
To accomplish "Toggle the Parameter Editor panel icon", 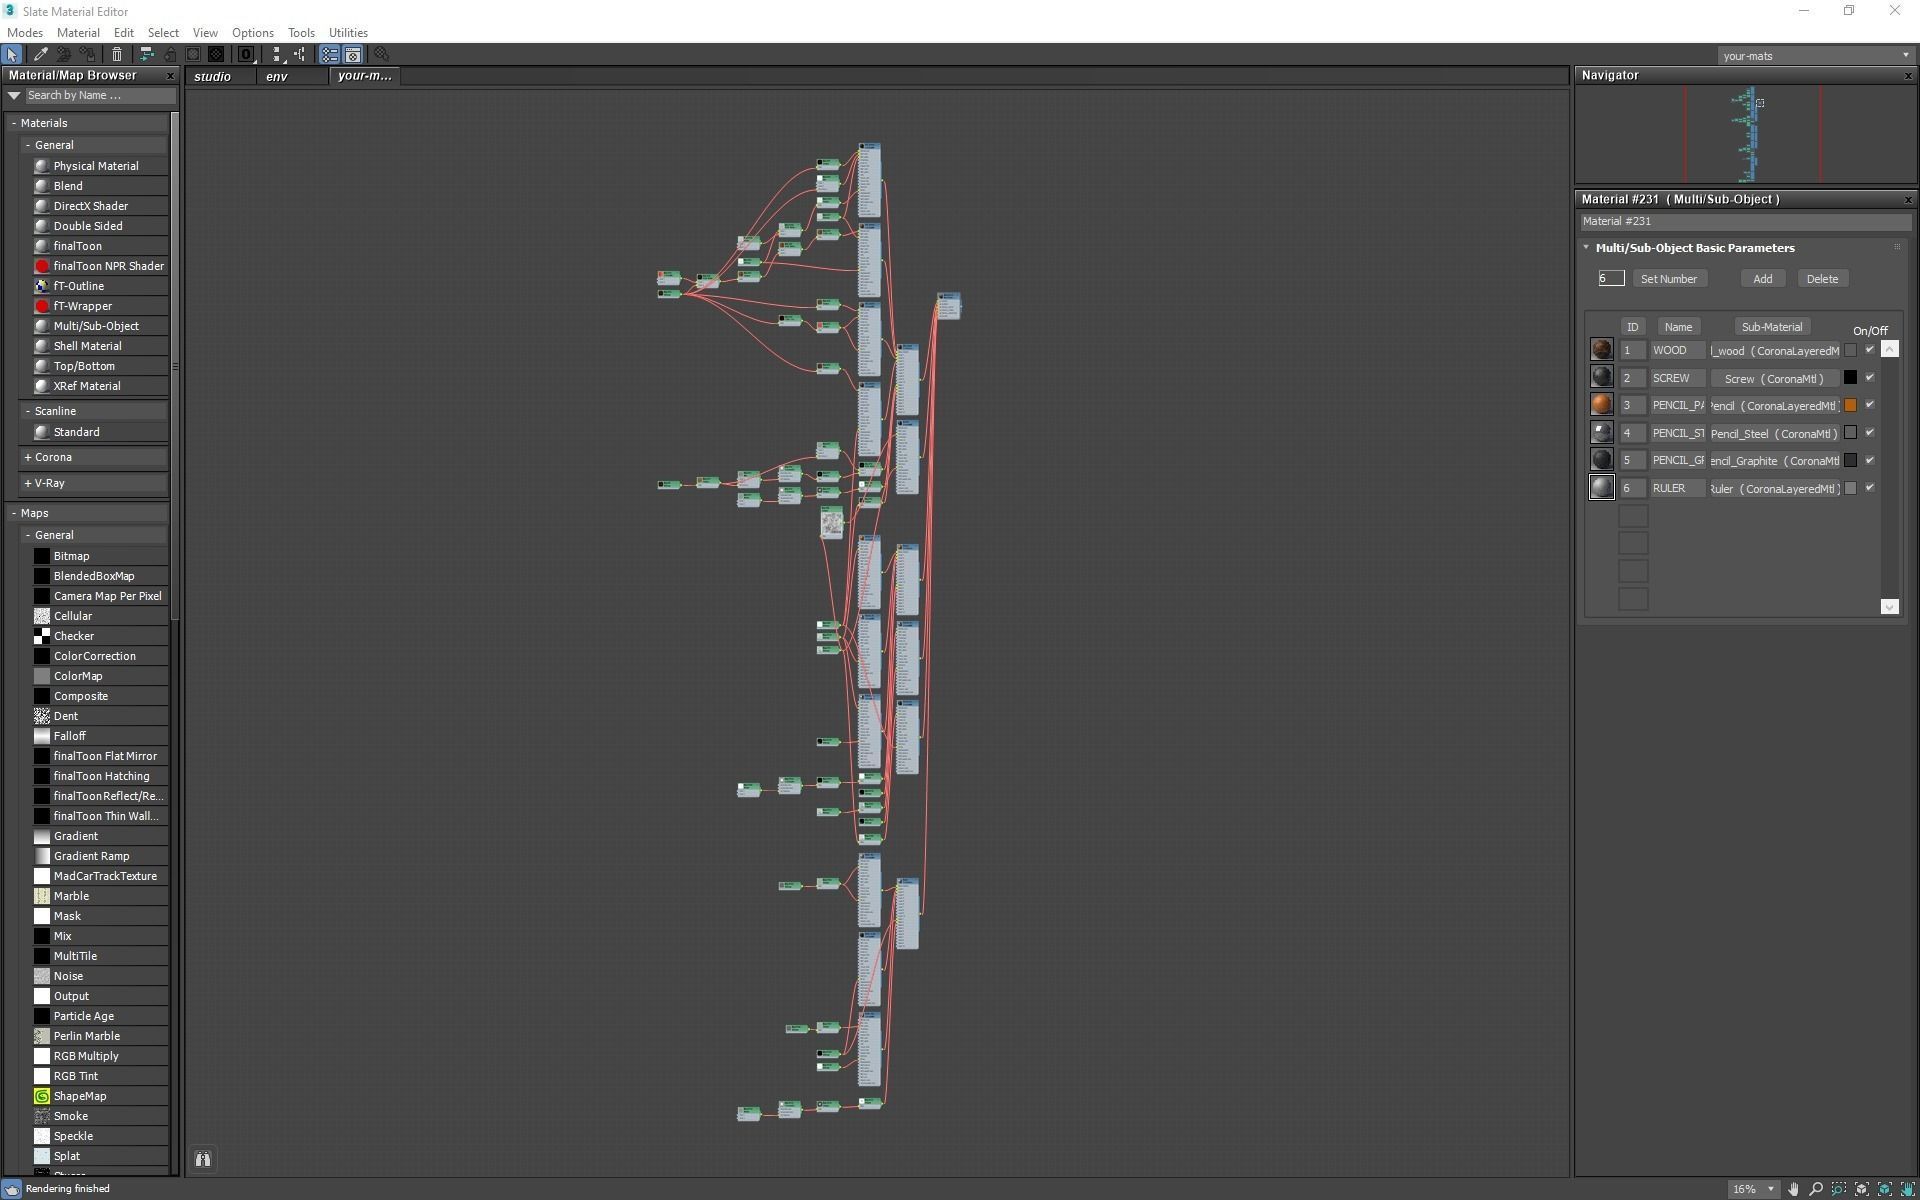I will pyautogui.click(x=353, y=55).
